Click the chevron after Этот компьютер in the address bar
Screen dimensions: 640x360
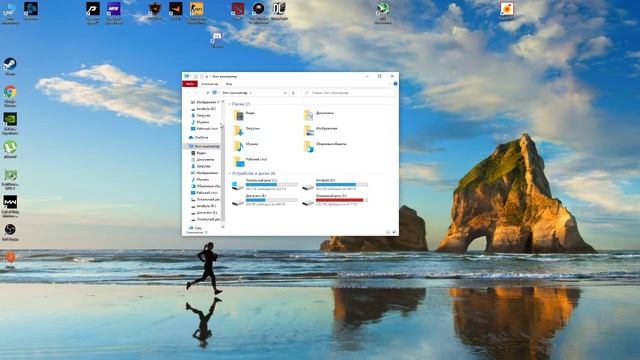pyautogui.click(x=250, y=93)
